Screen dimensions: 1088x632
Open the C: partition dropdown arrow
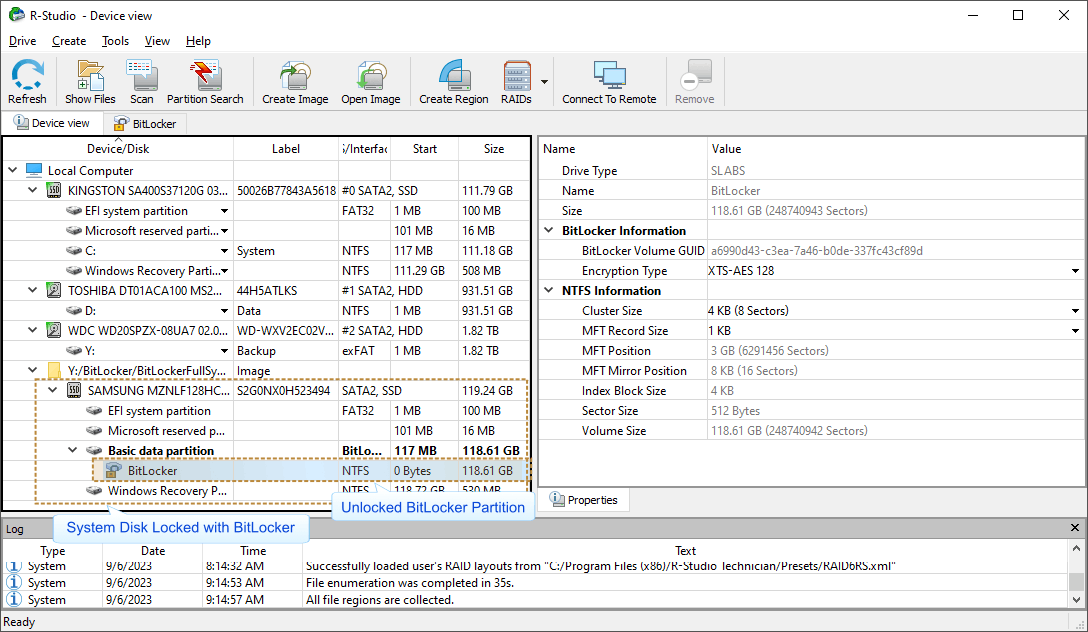click(224, 251)
